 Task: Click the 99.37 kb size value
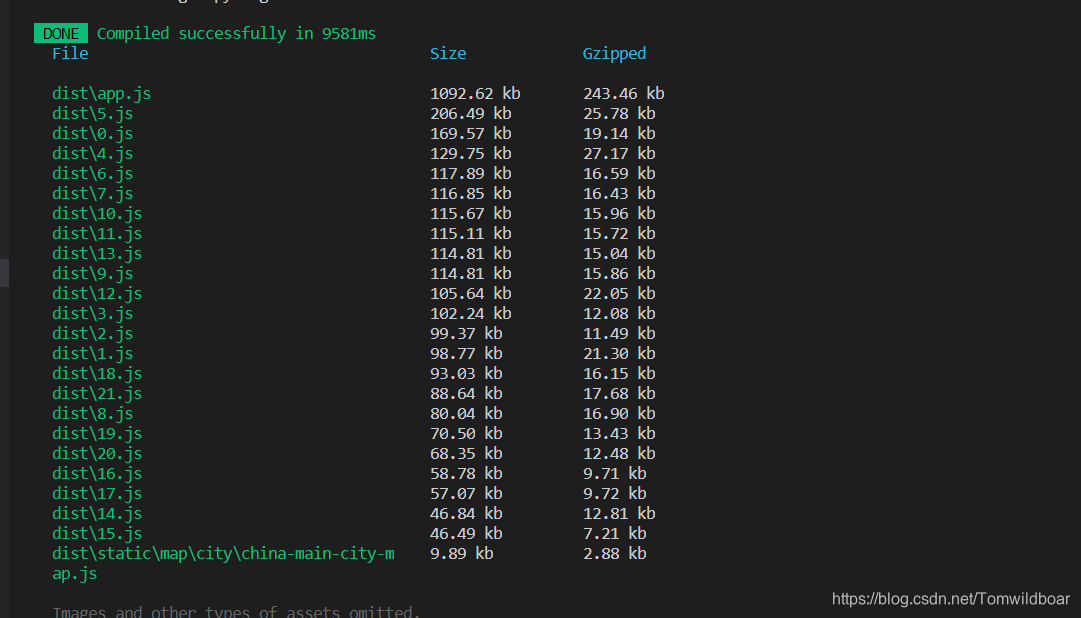tap(466, 333)
